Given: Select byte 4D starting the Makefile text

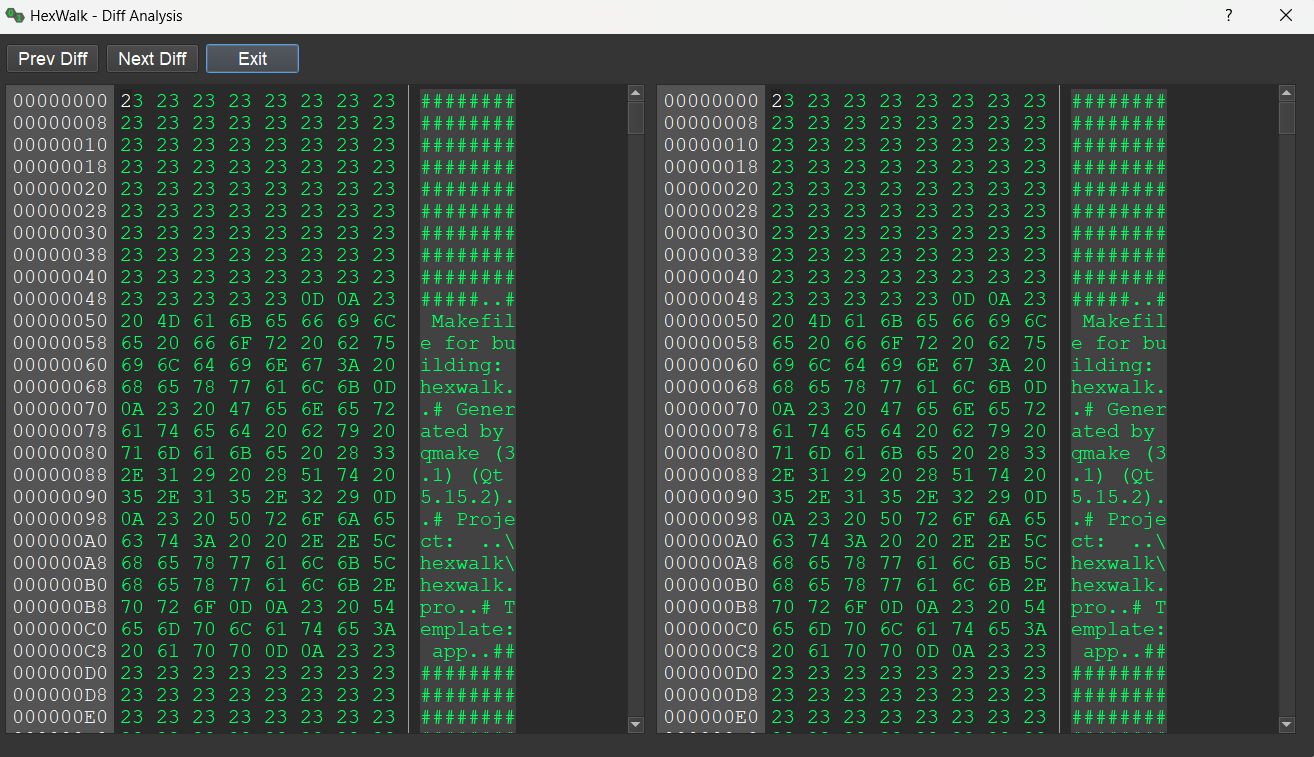Looking at the screenshot, I should (168, 321).
